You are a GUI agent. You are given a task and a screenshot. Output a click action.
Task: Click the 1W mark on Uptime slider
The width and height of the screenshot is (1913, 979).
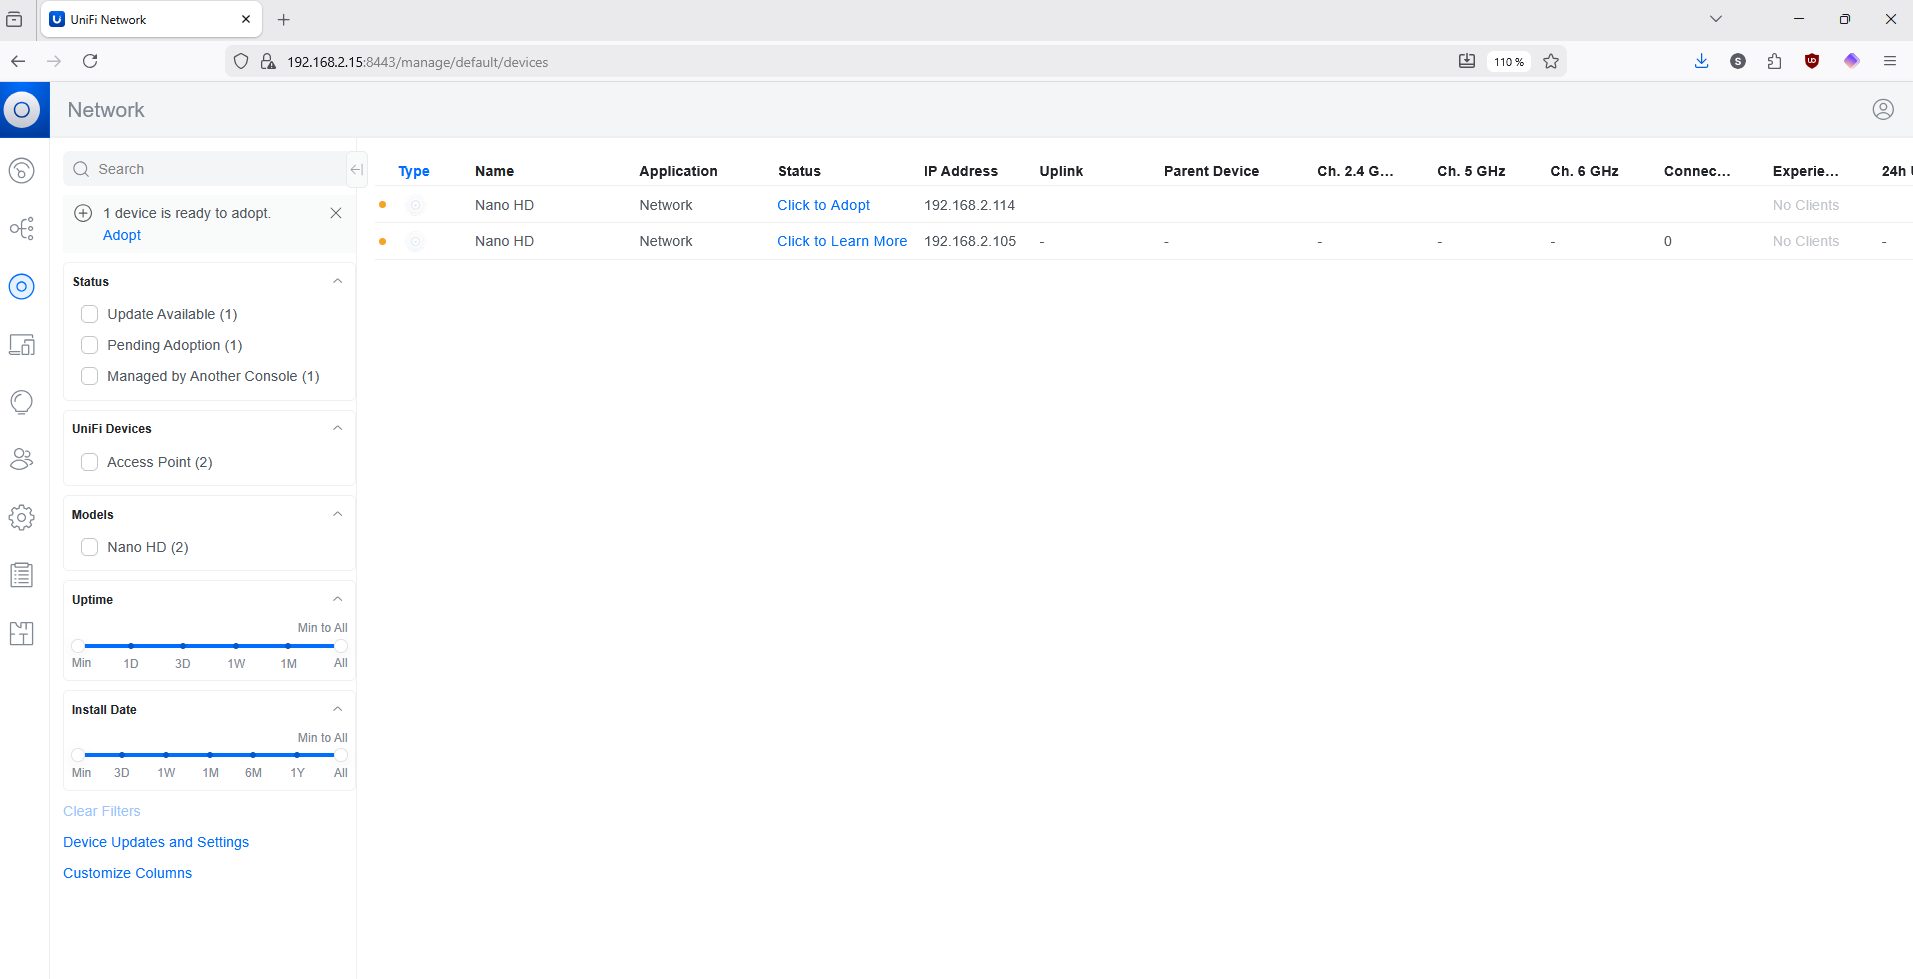236,646
